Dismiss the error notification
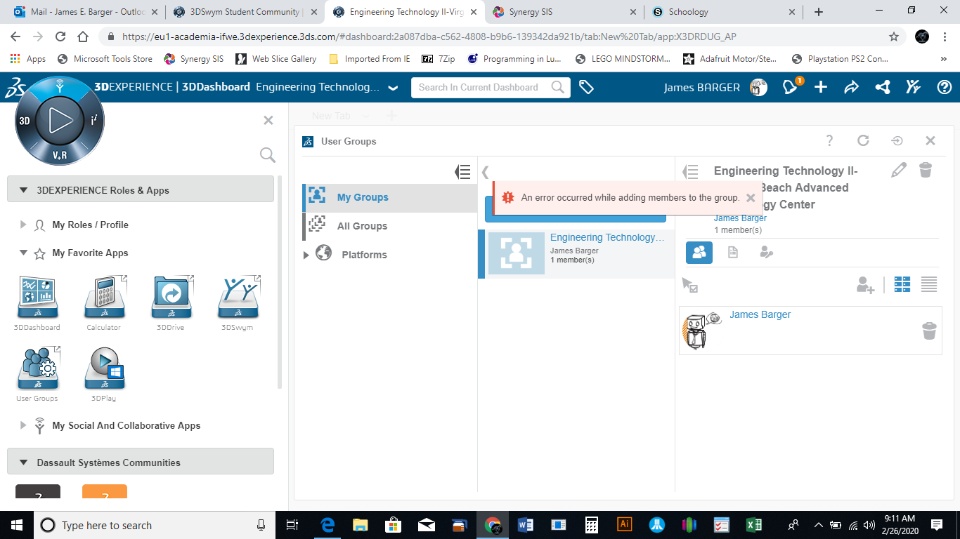Viewport: 960px width, 539px height. (x=751, y=198)
